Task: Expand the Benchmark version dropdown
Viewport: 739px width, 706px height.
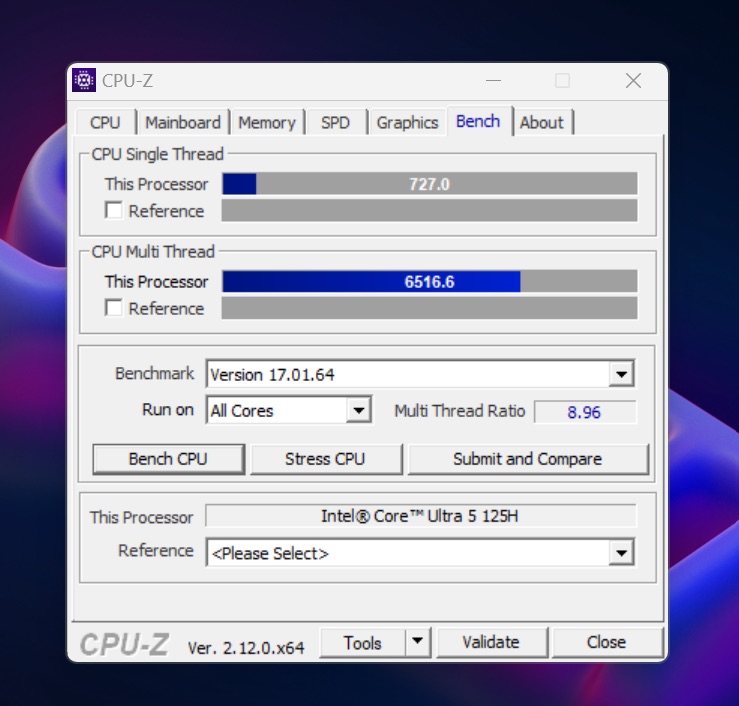Action: click(x=621, y=374)
